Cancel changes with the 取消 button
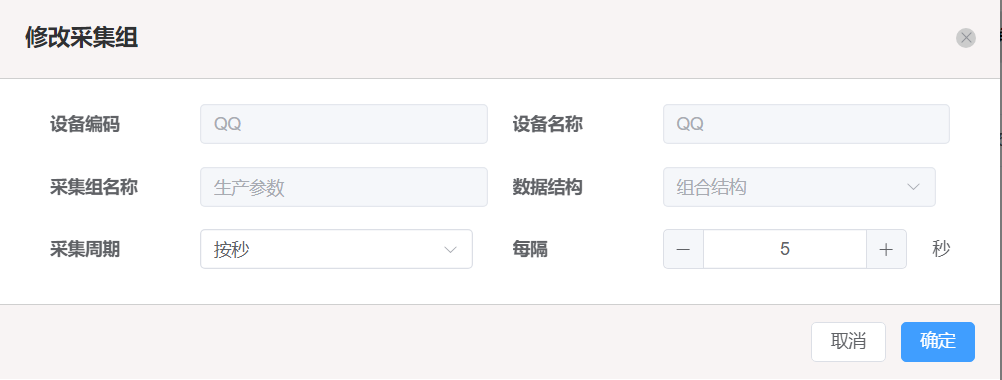 coord(848,342)
